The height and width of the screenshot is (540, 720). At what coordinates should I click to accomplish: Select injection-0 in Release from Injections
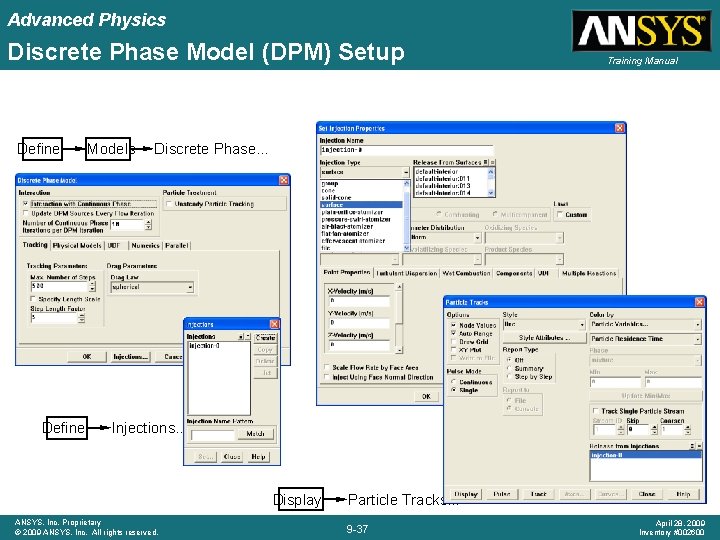645,455
